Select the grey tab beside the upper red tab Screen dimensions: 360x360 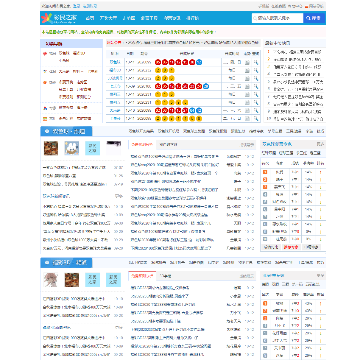click(x=168, y=145)
